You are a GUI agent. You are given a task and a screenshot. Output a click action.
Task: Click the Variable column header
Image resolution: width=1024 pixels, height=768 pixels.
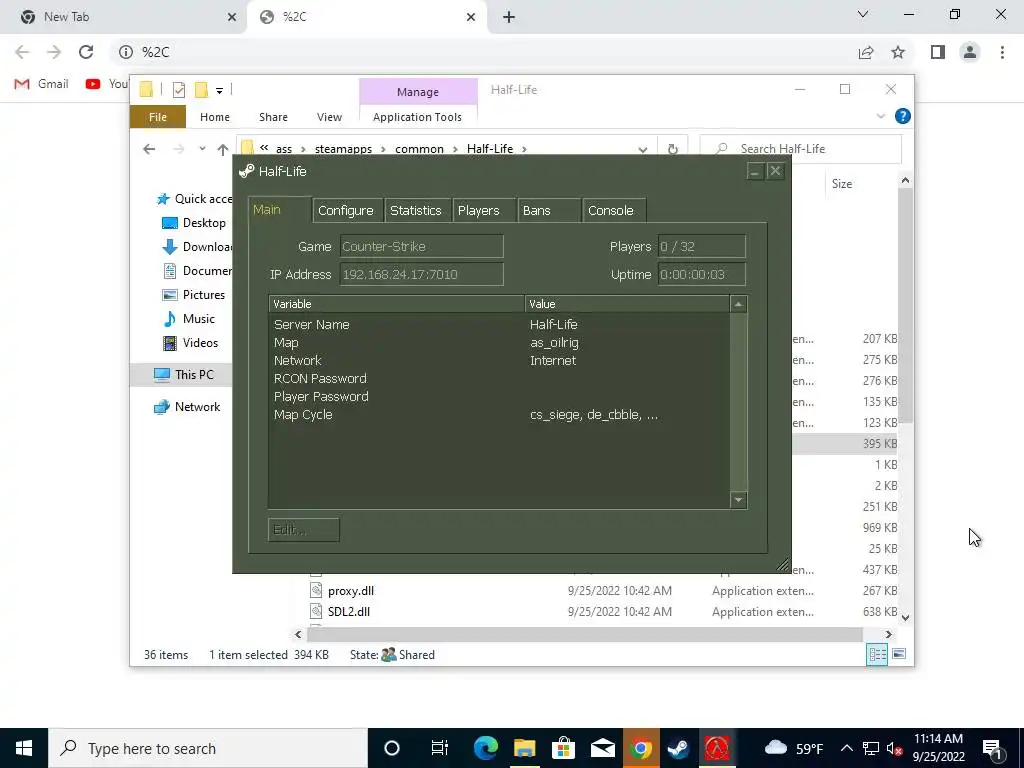pyautogui.click(x=396, y=304)
